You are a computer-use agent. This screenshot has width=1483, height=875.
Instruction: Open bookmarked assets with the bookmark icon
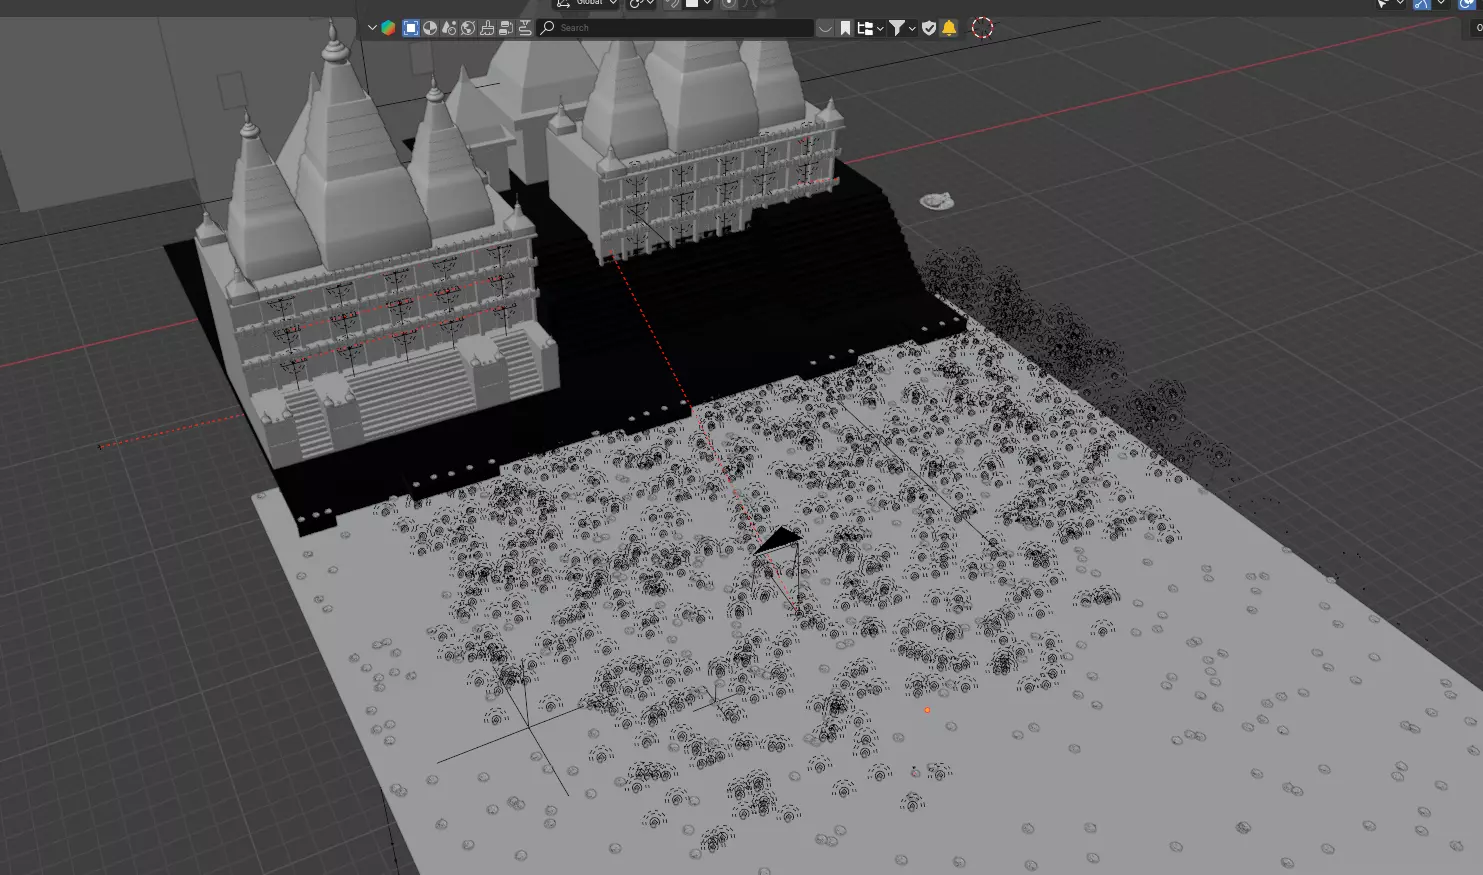[845, 28]
